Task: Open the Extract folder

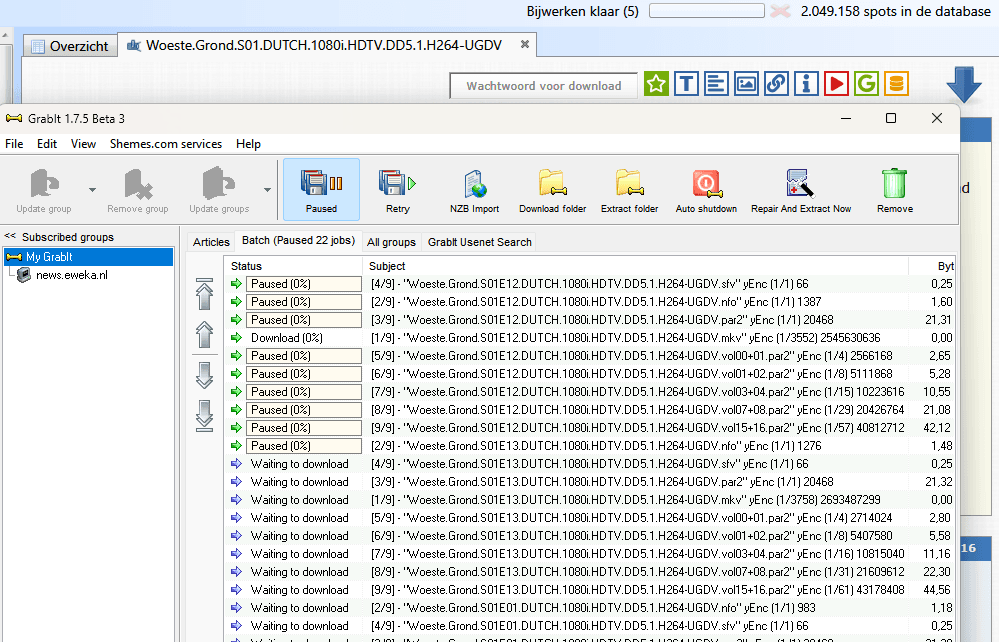Action: (629, 186)
